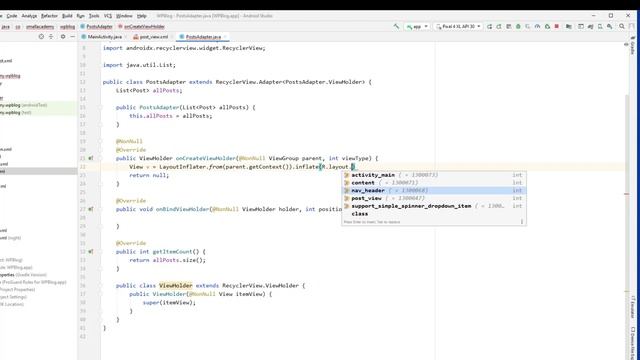The image size is (640, 360).
Task: Click java in the breadcrumb bar
Action: 5,27
